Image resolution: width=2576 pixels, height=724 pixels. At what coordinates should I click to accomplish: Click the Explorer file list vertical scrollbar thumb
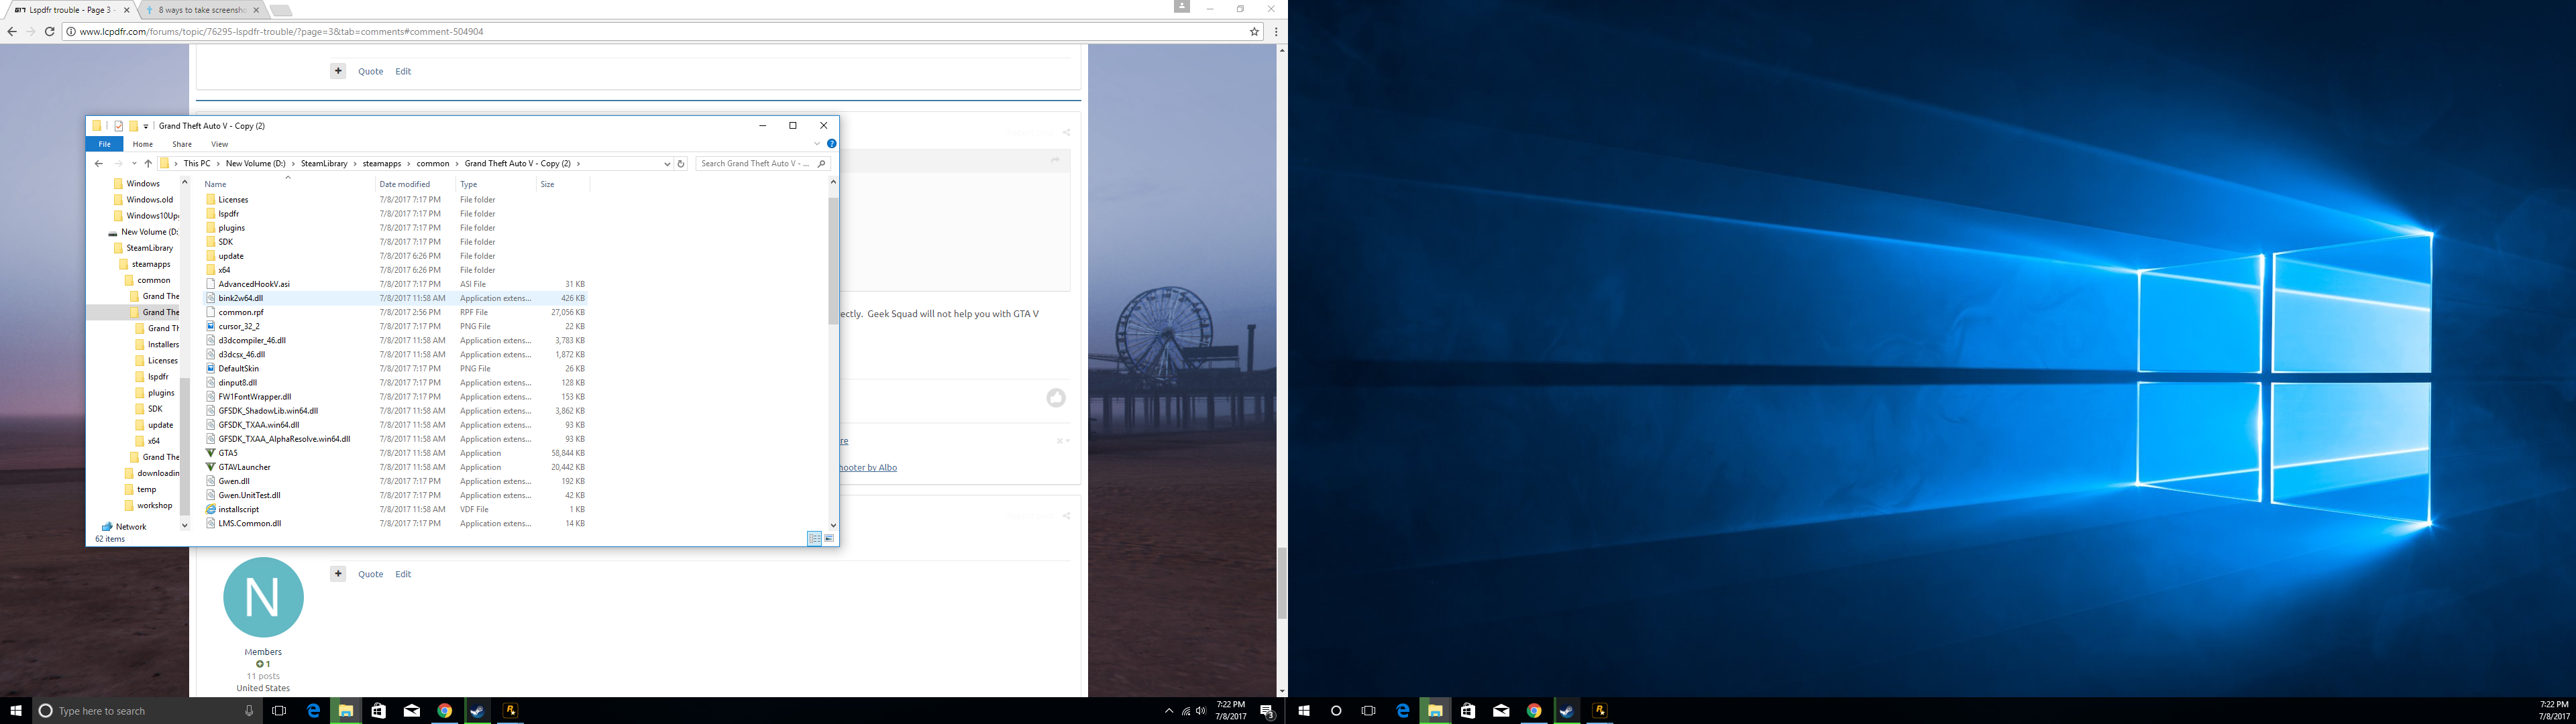coord(833,260)
